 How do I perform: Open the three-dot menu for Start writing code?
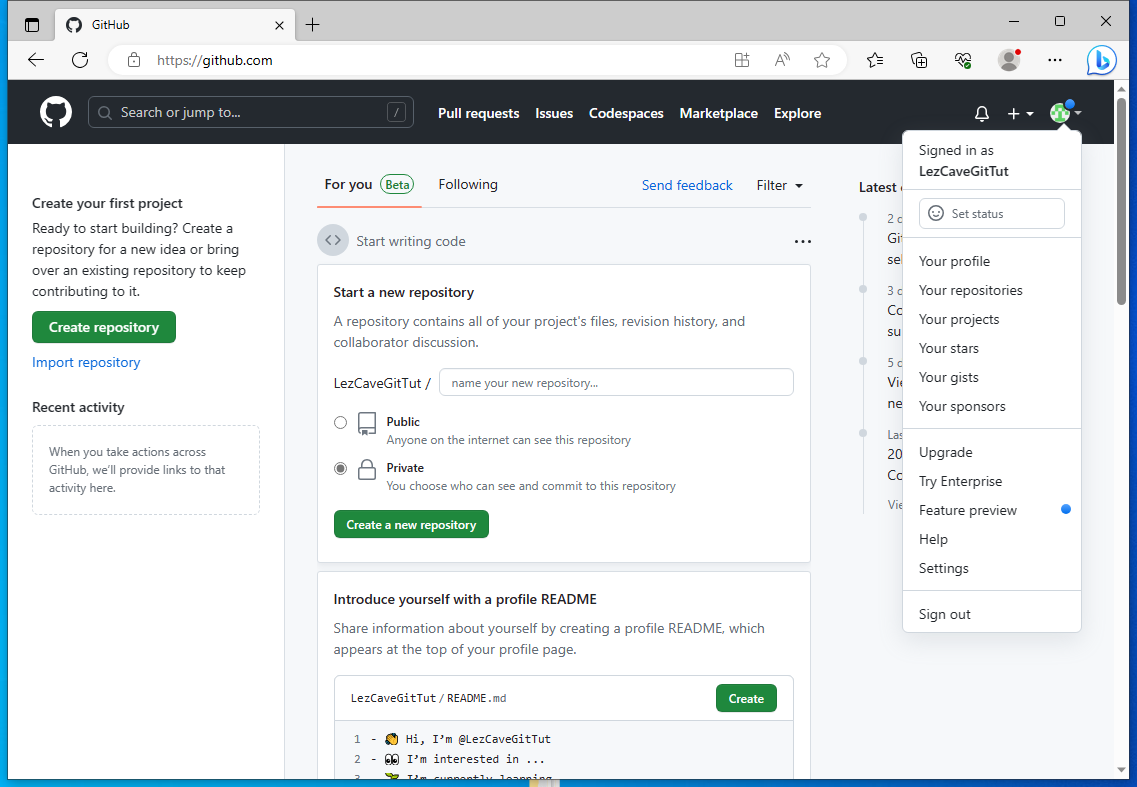pyautogui.click(x=802, y=242)
